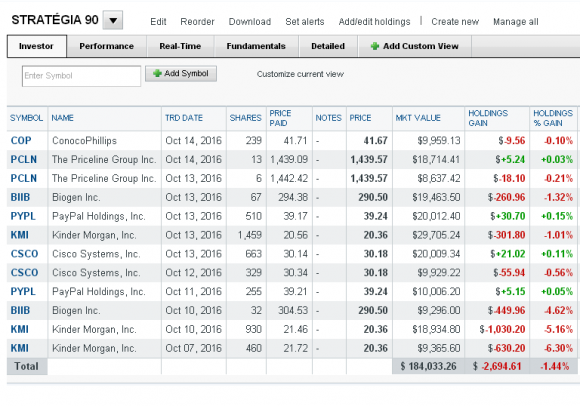Sort by the HOLDINGS GAIN column header
This screenshot has width=580, height=406.
click(x=488, y=118)
